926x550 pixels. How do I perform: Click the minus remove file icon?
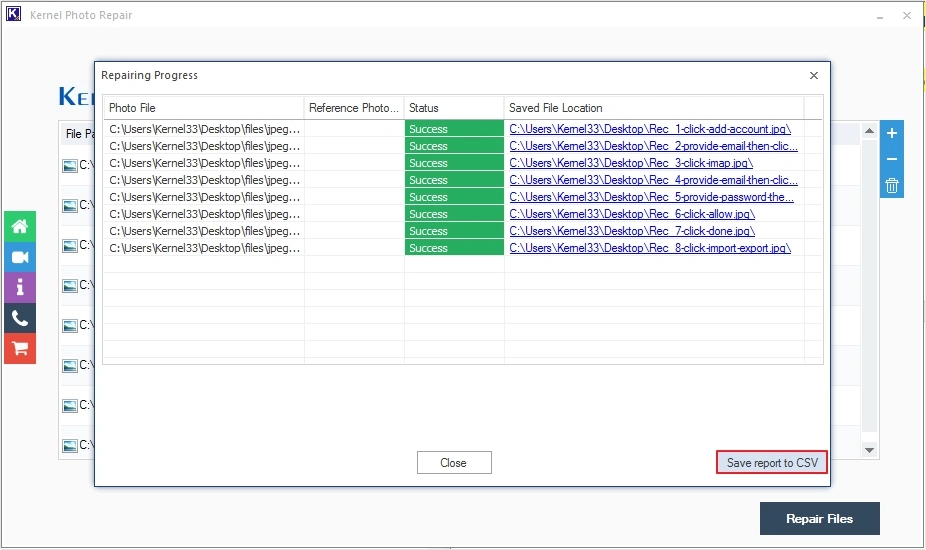click(x=892, y=159)
